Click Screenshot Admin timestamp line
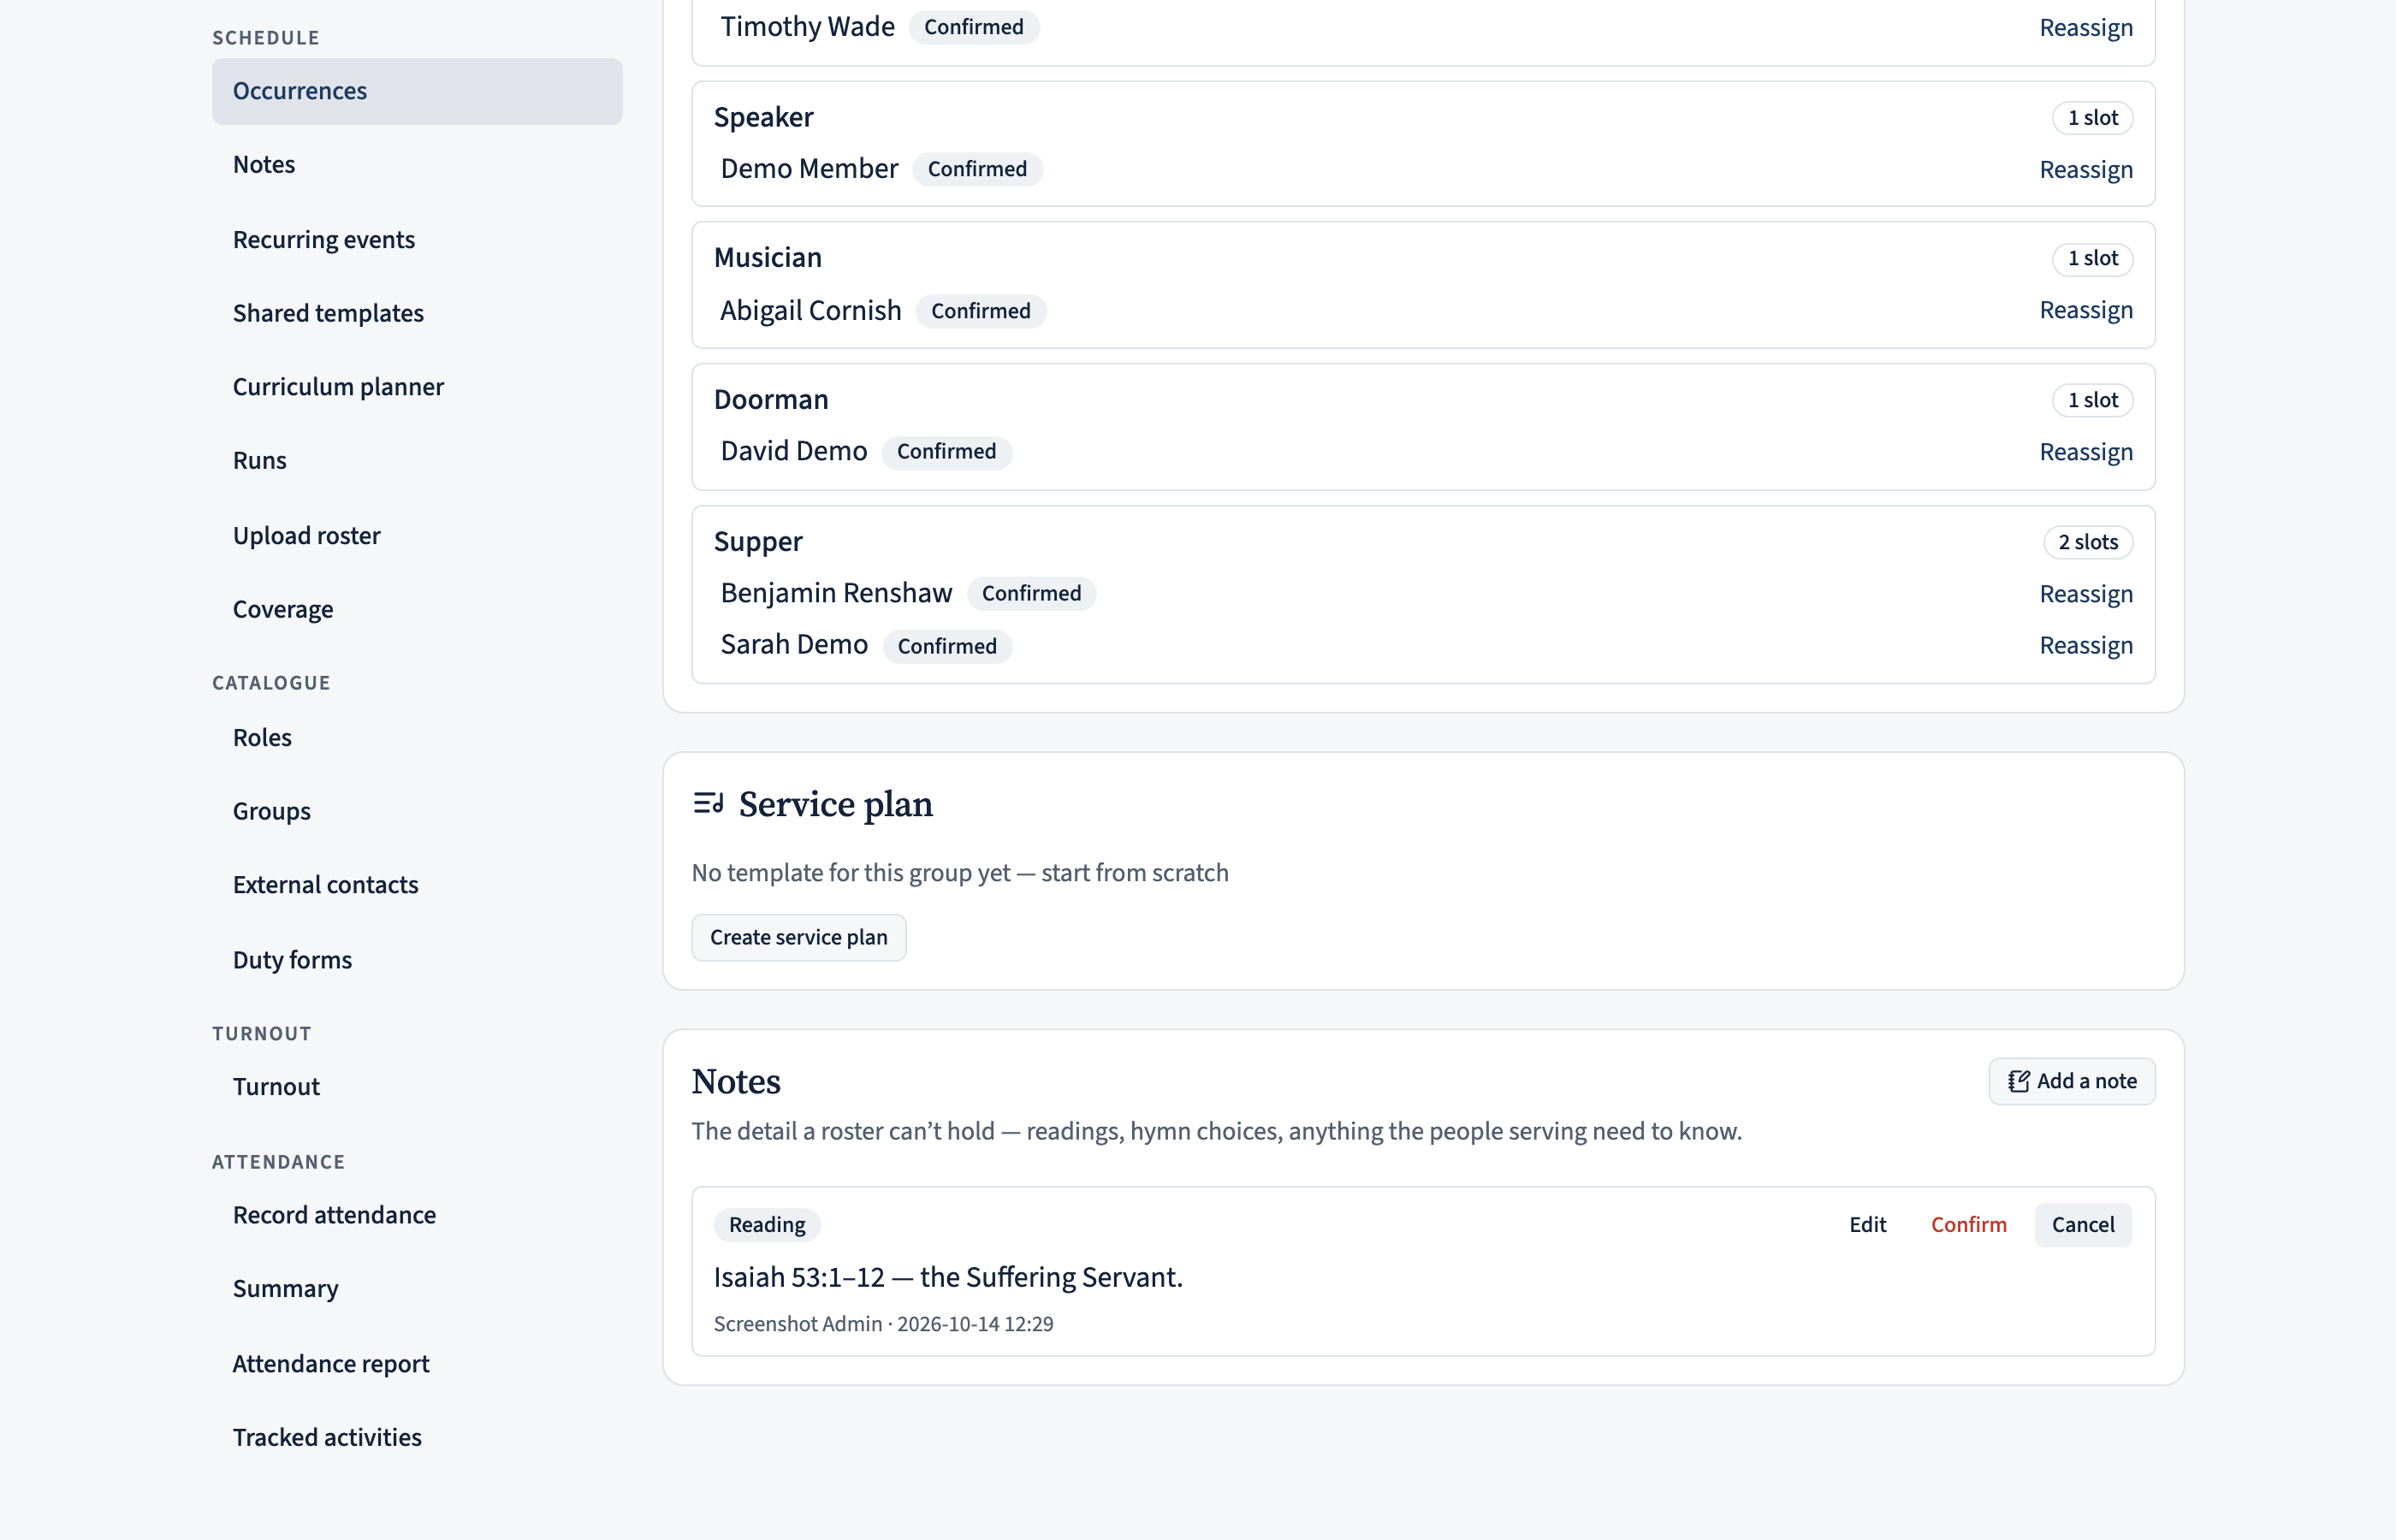2396x1540 pixels. click(884, 1324)
